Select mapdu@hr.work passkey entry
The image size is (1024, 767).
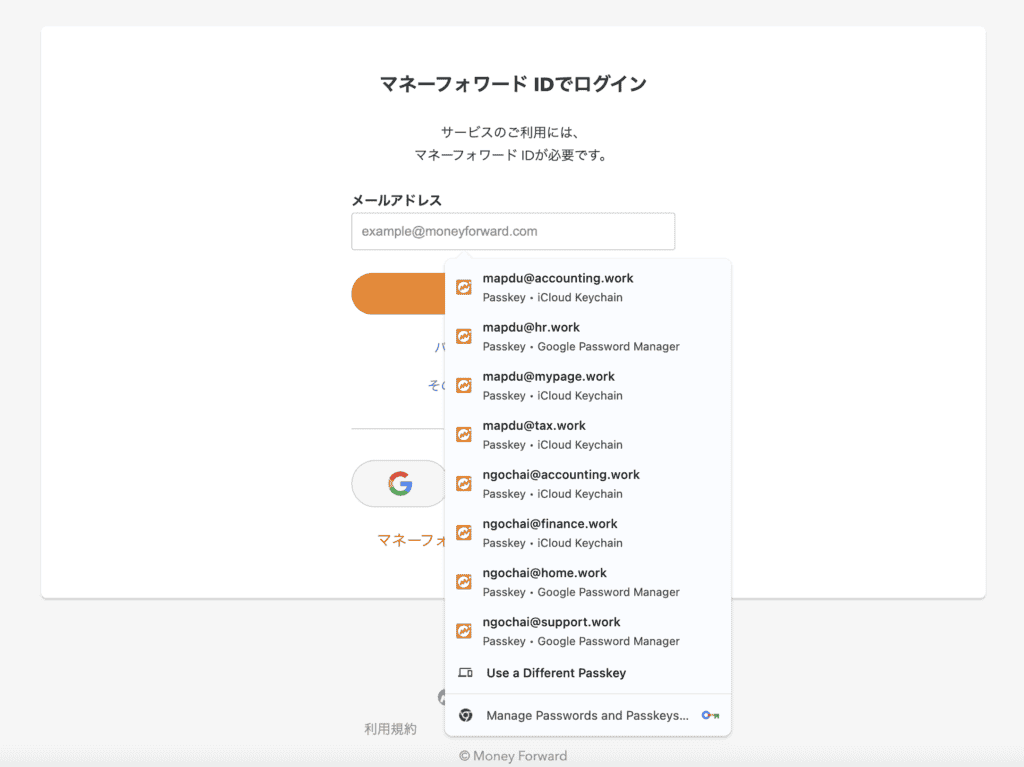click(588, 336)
